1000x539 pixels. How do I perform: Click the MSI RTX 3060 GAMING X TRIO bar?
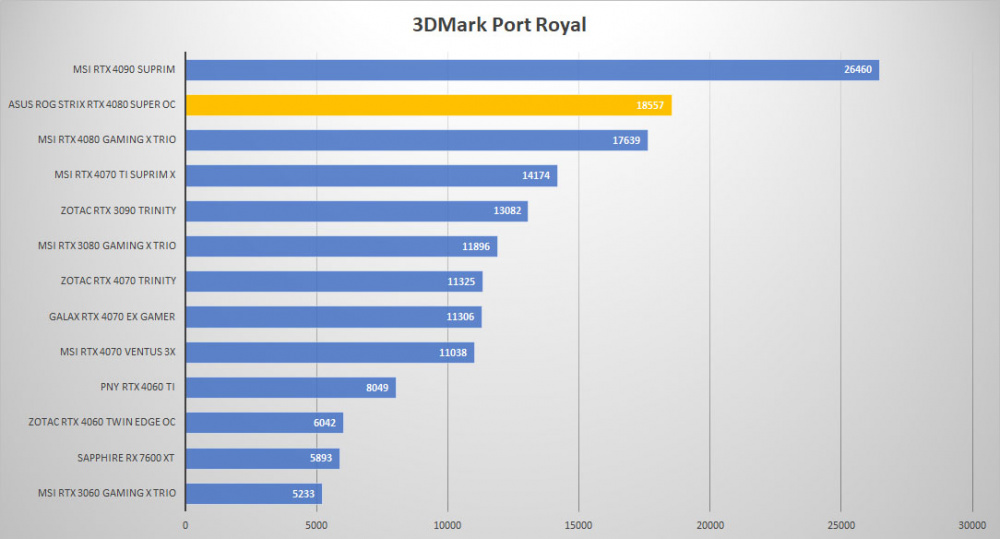pyautogui.click(x=254, y=493)
